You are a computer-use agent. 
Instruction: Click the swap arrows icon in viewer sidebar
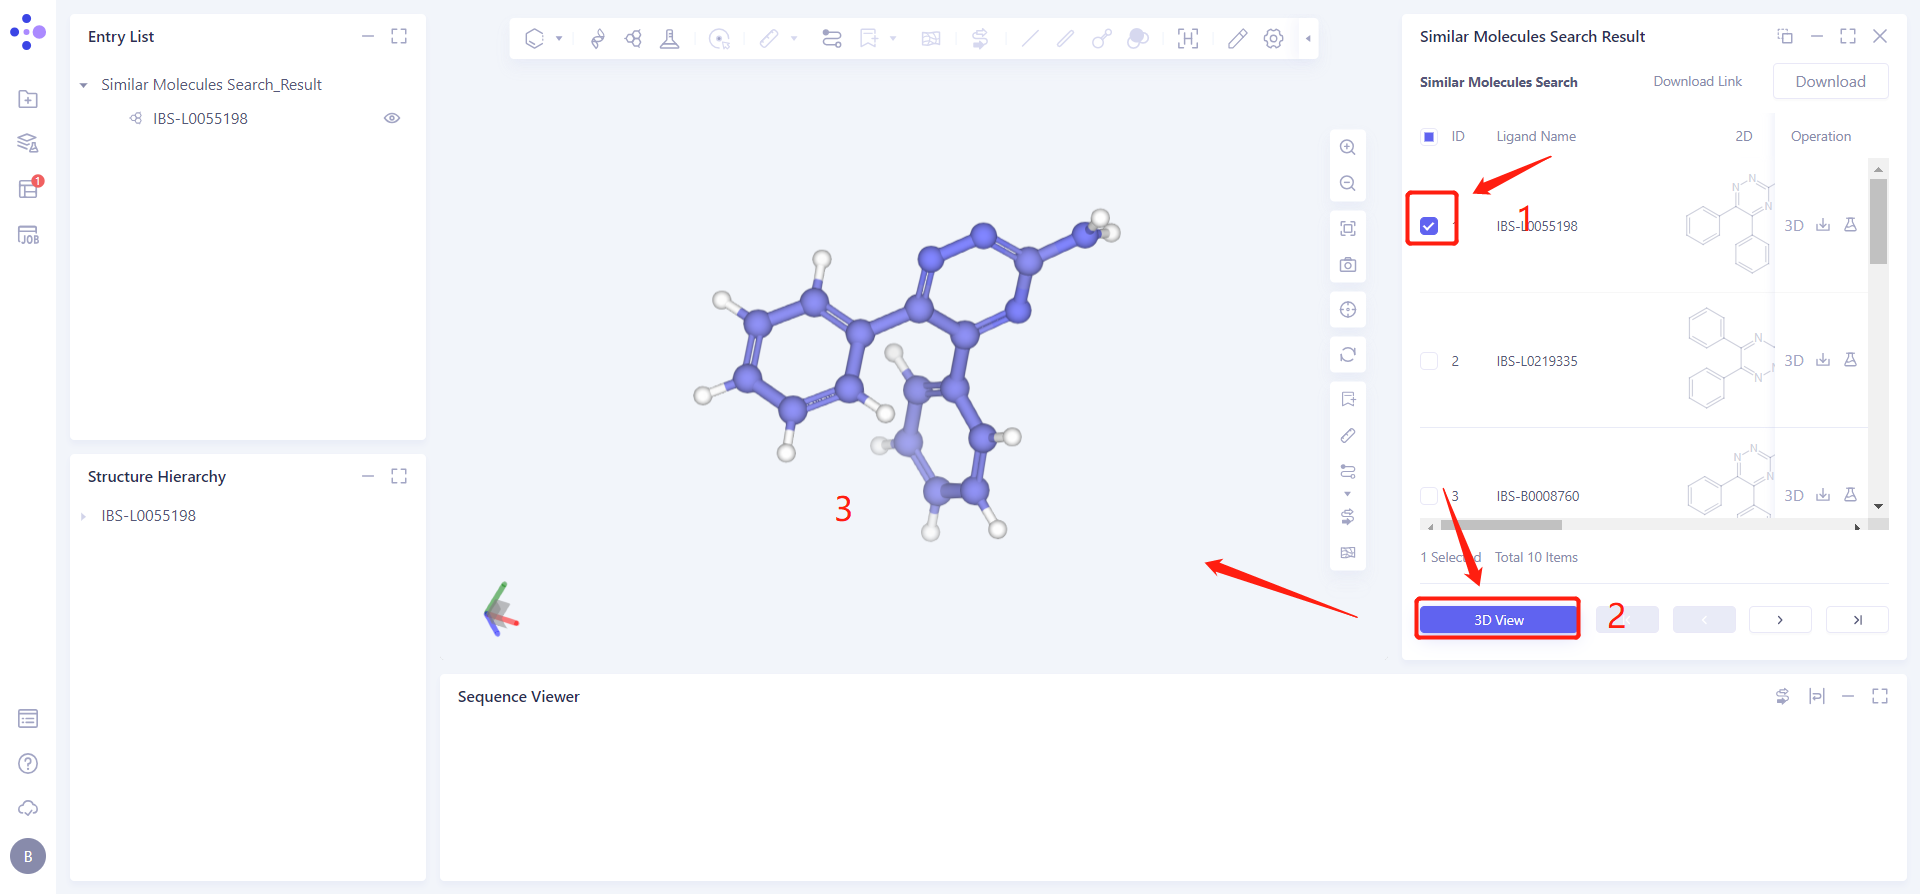1348,516
